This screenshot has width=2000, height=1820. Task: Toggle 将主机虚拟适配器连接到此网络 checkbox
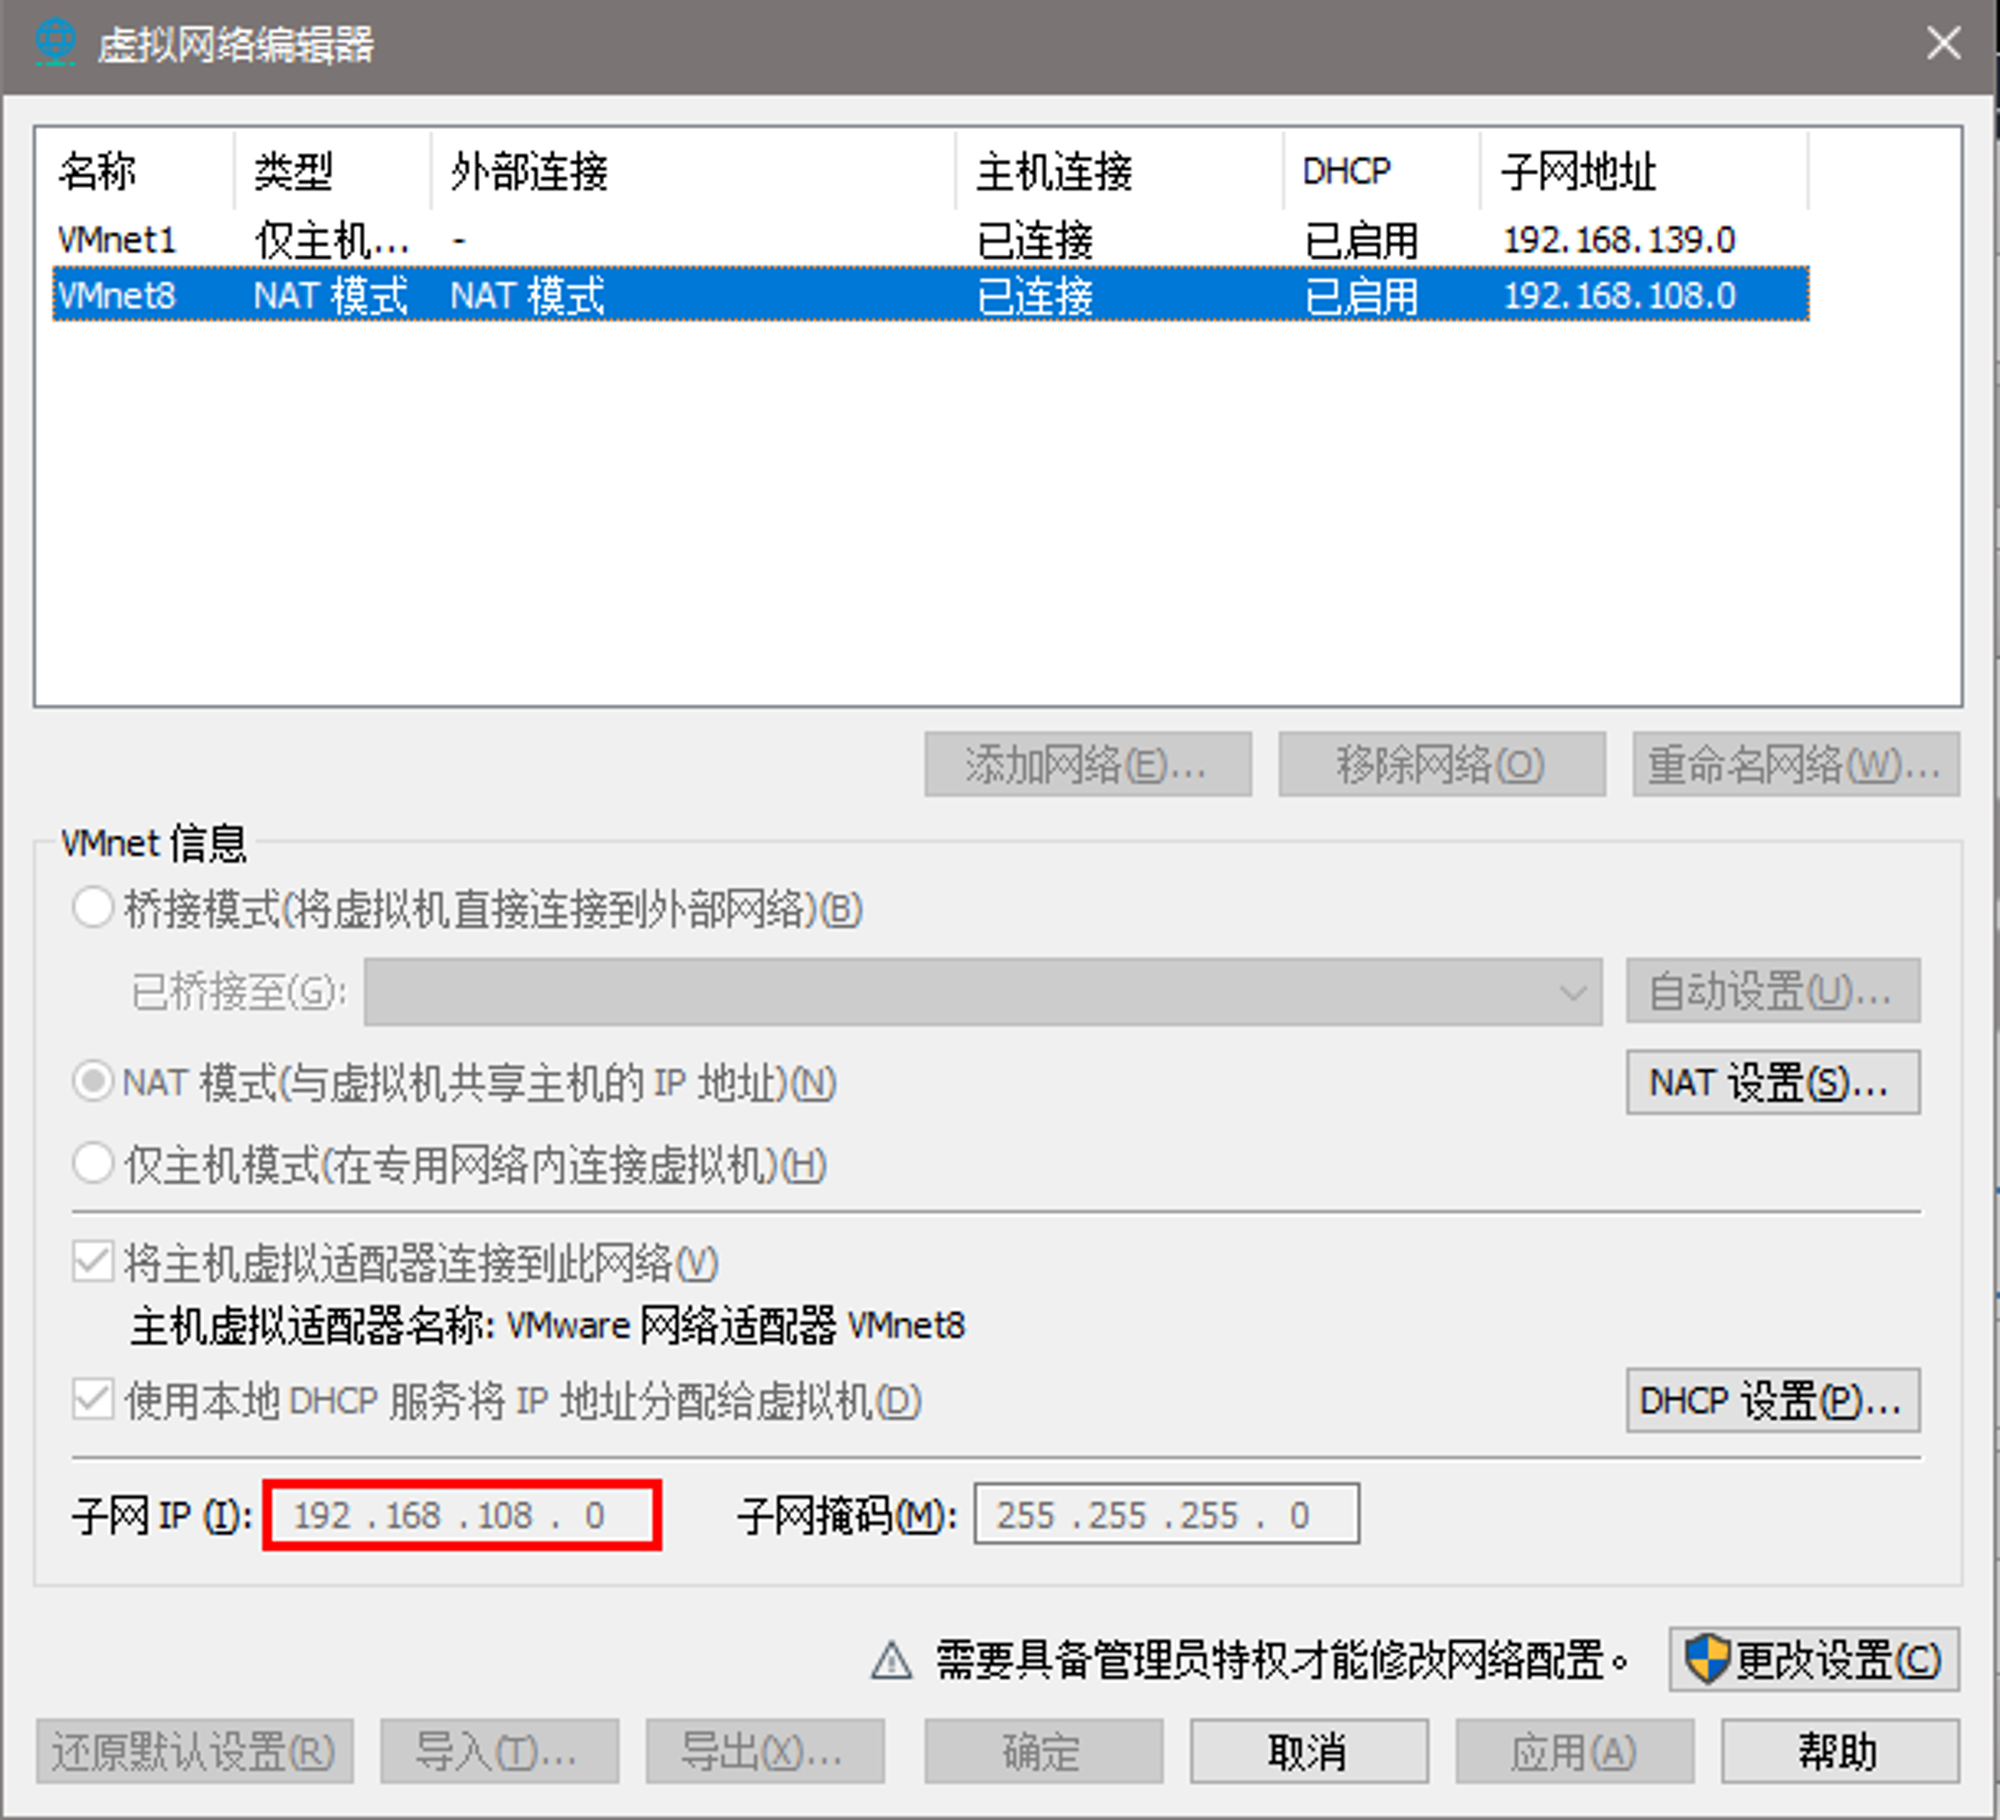[93, 1262]
